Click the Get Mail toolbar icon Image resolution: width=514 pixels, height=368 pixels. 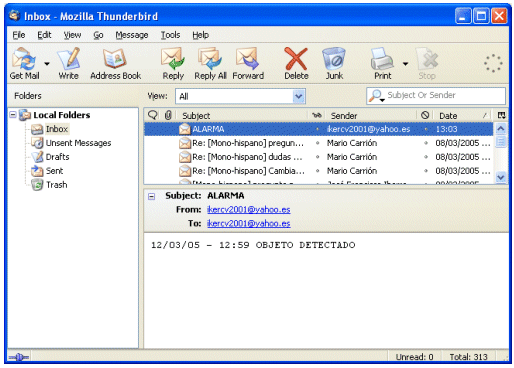coord(24,63)
